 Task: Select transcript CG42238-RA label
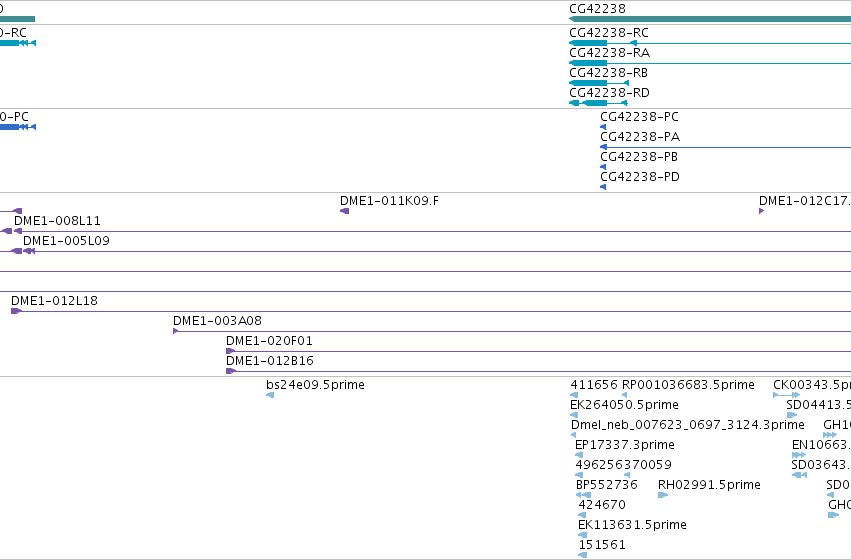click(x=609, y=53)
